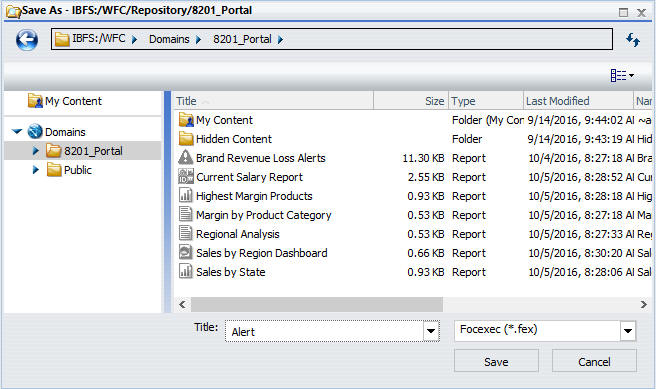Image resolution: width=656 pixels, height=389 pixels.
Task: Open the Focexec (*.fex) file type dropdown
Action: 628,331
